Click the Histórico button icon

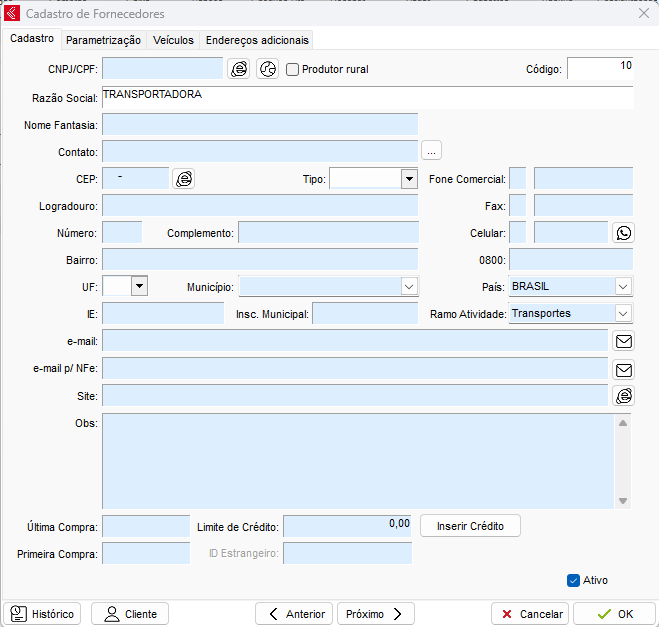click(x=18, y=614)
